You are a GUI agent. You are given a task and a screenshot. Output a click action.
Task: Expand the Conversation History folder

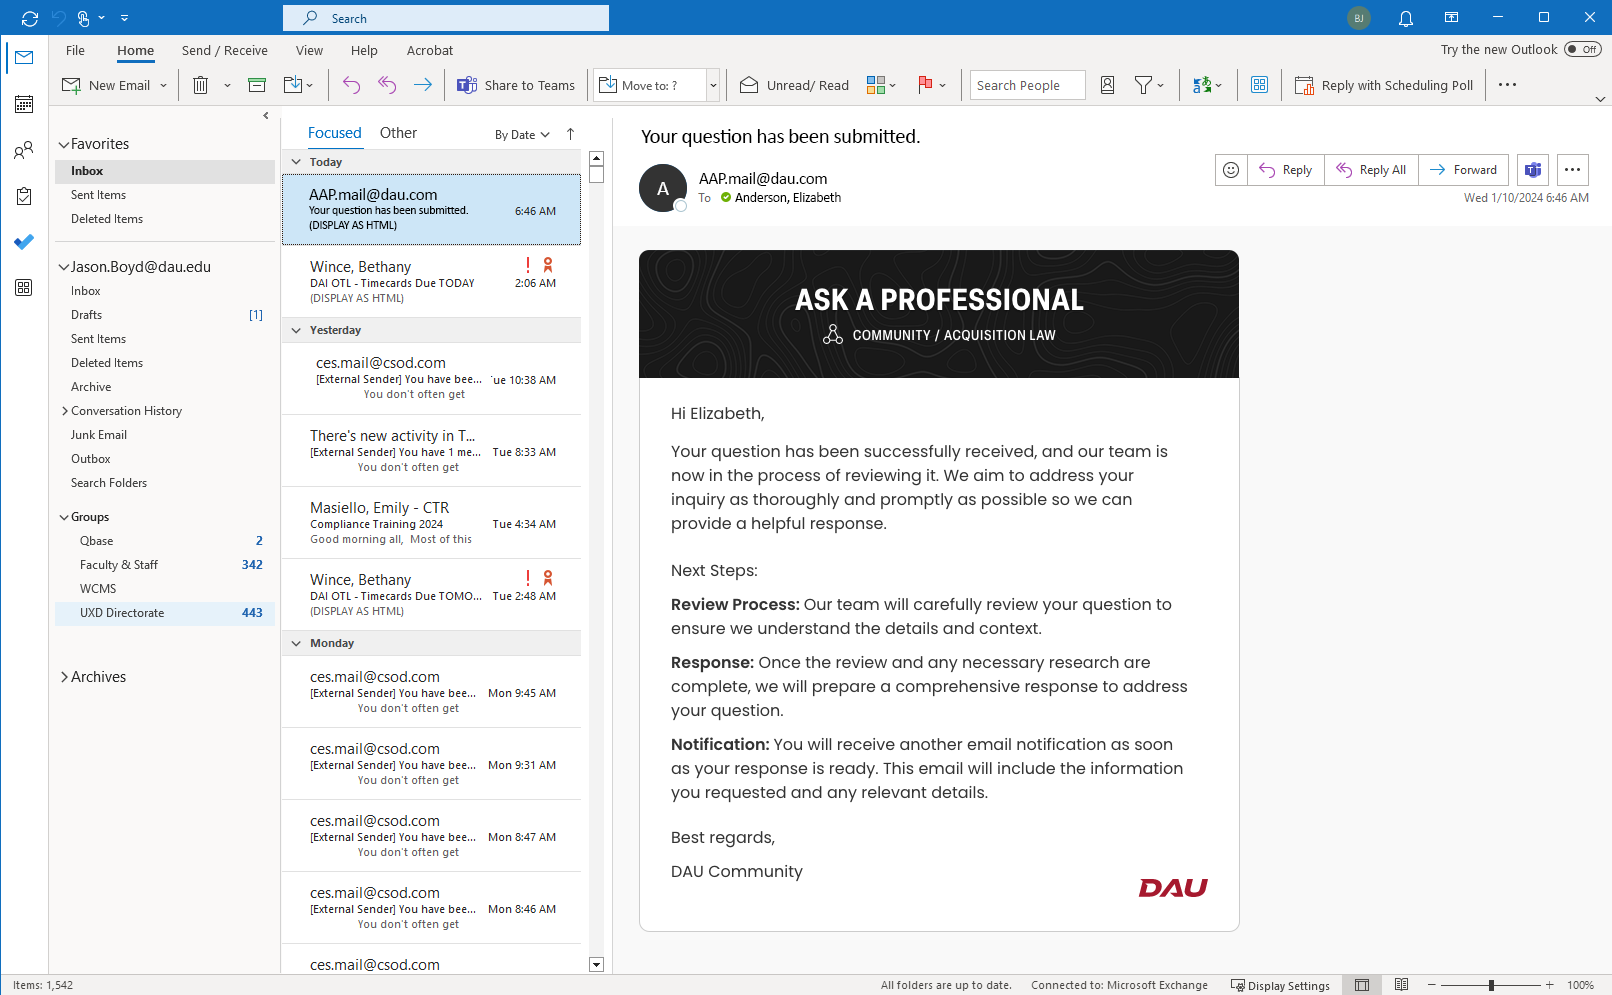(65, 411)
